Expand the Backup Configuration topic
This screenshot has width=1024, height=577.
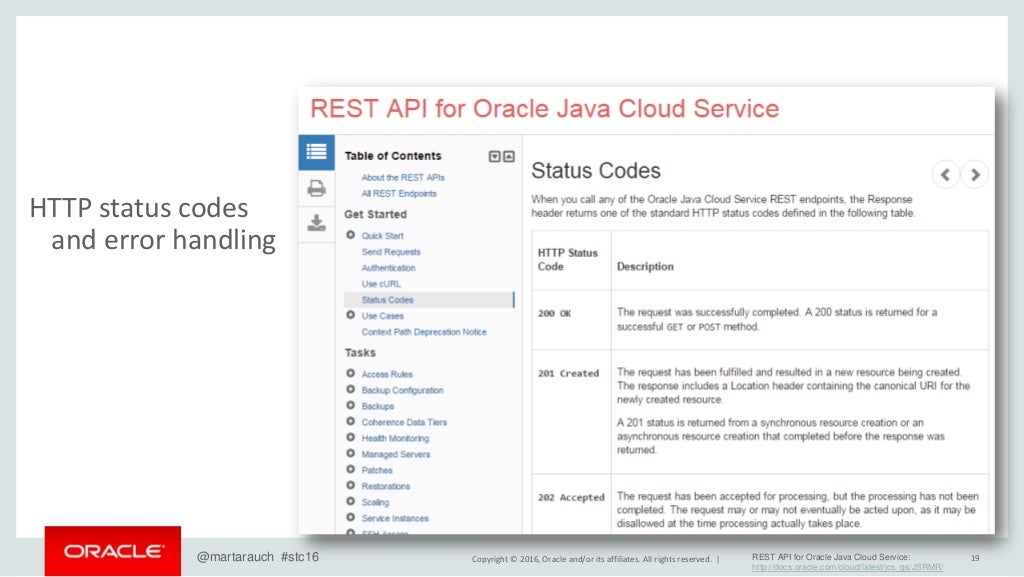(351, 390)
